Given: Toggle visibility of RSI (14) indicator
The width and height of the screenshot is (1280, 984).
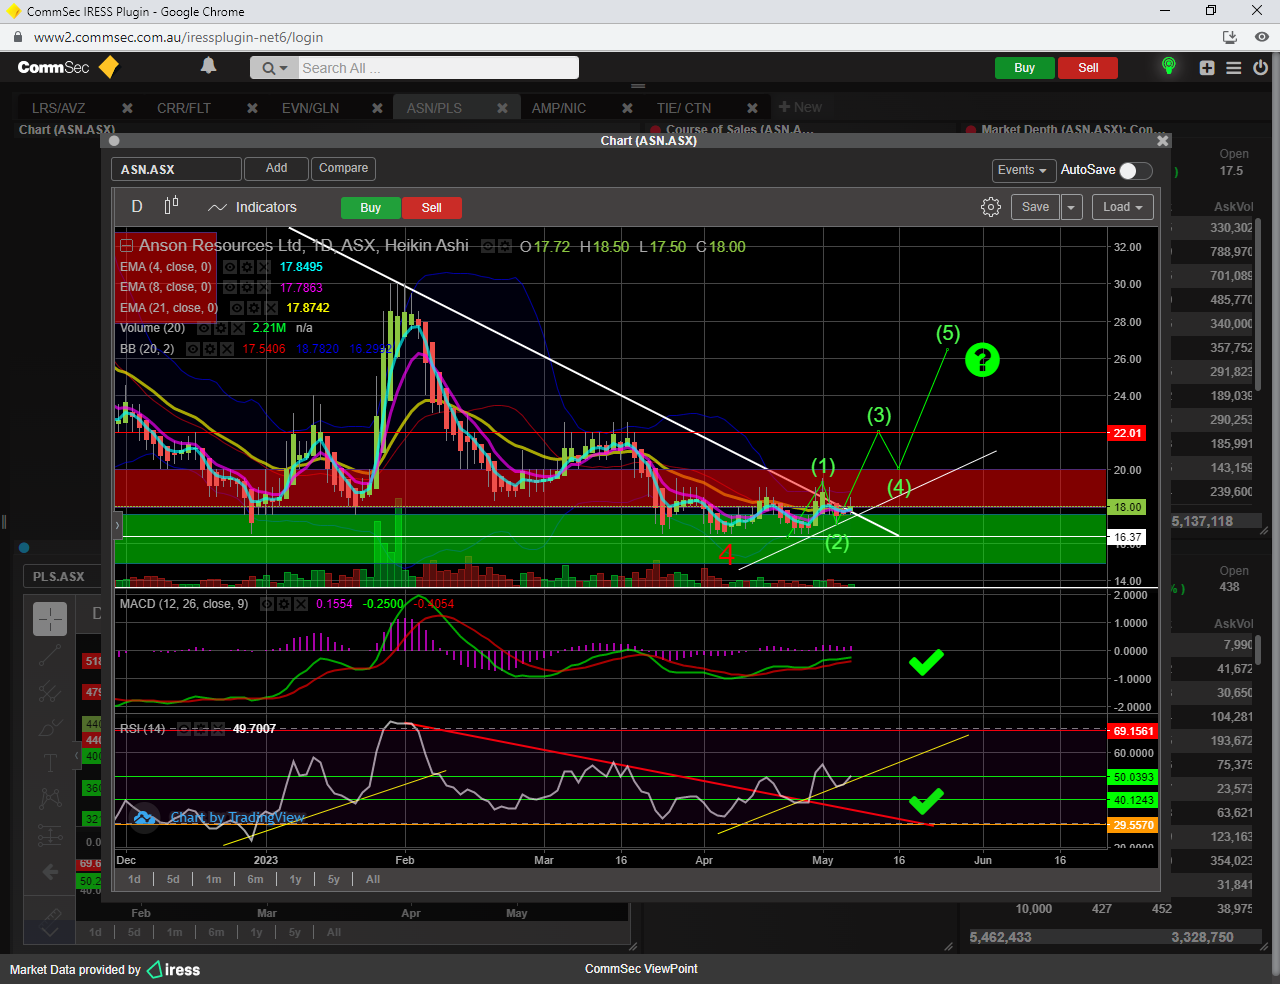Looking at the screenshot, I should click(x=184, y=729).
